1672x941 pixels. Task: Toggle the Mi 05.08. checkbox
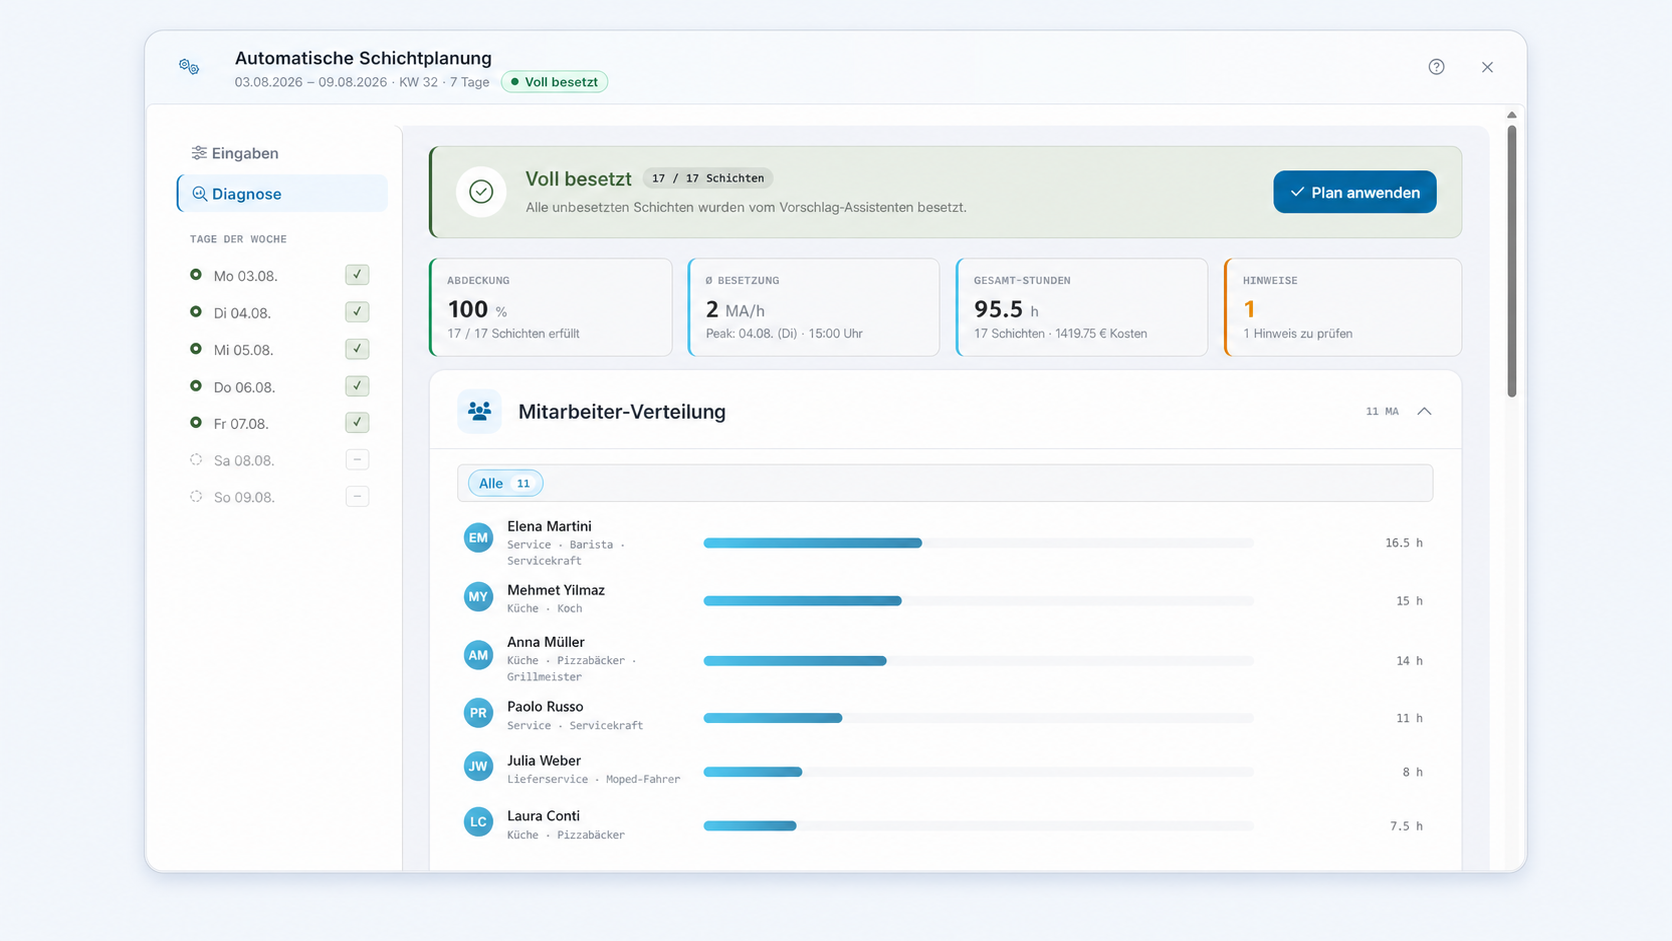click(357, 349)
